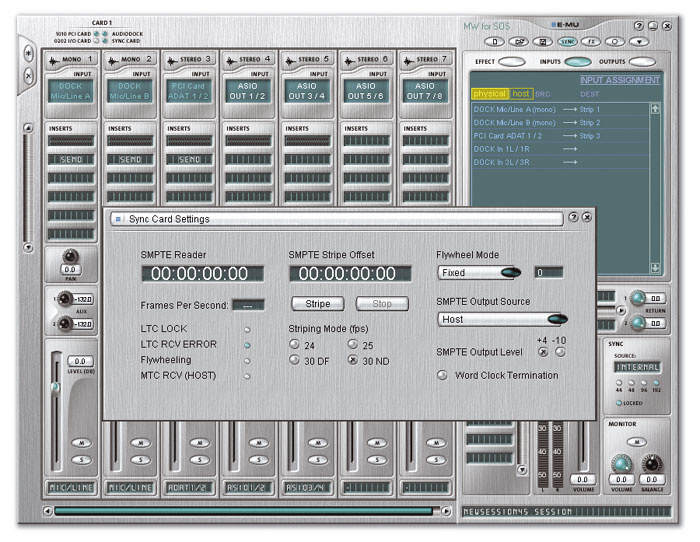Screen dimensions: 700x542
Task: Click the Open Session folder icon
Action: point(519,41)
